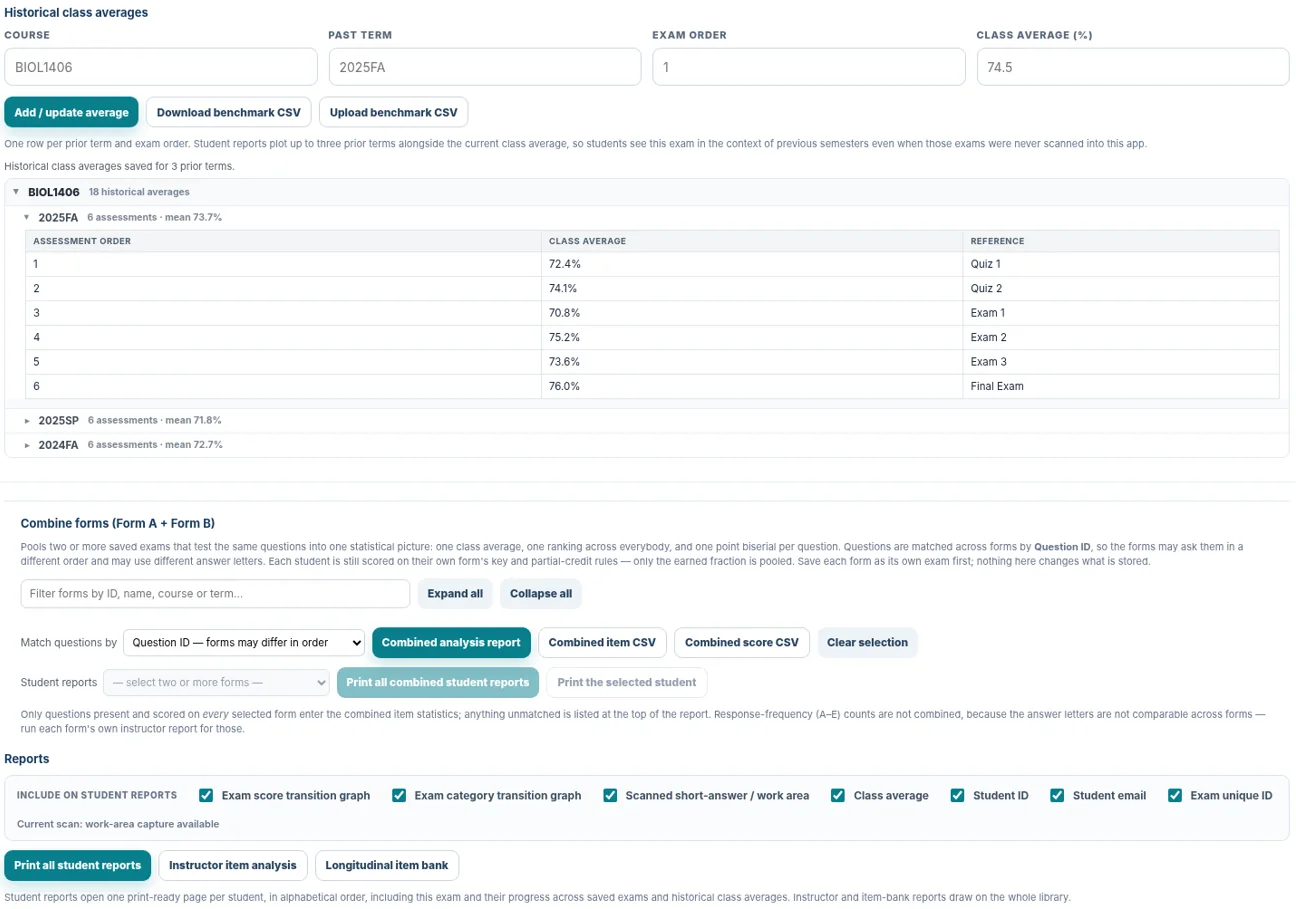The height and width of the screenshot is (909, 1296).
Task: Open the Match questions by dropdown
Action: click(244, 642)
